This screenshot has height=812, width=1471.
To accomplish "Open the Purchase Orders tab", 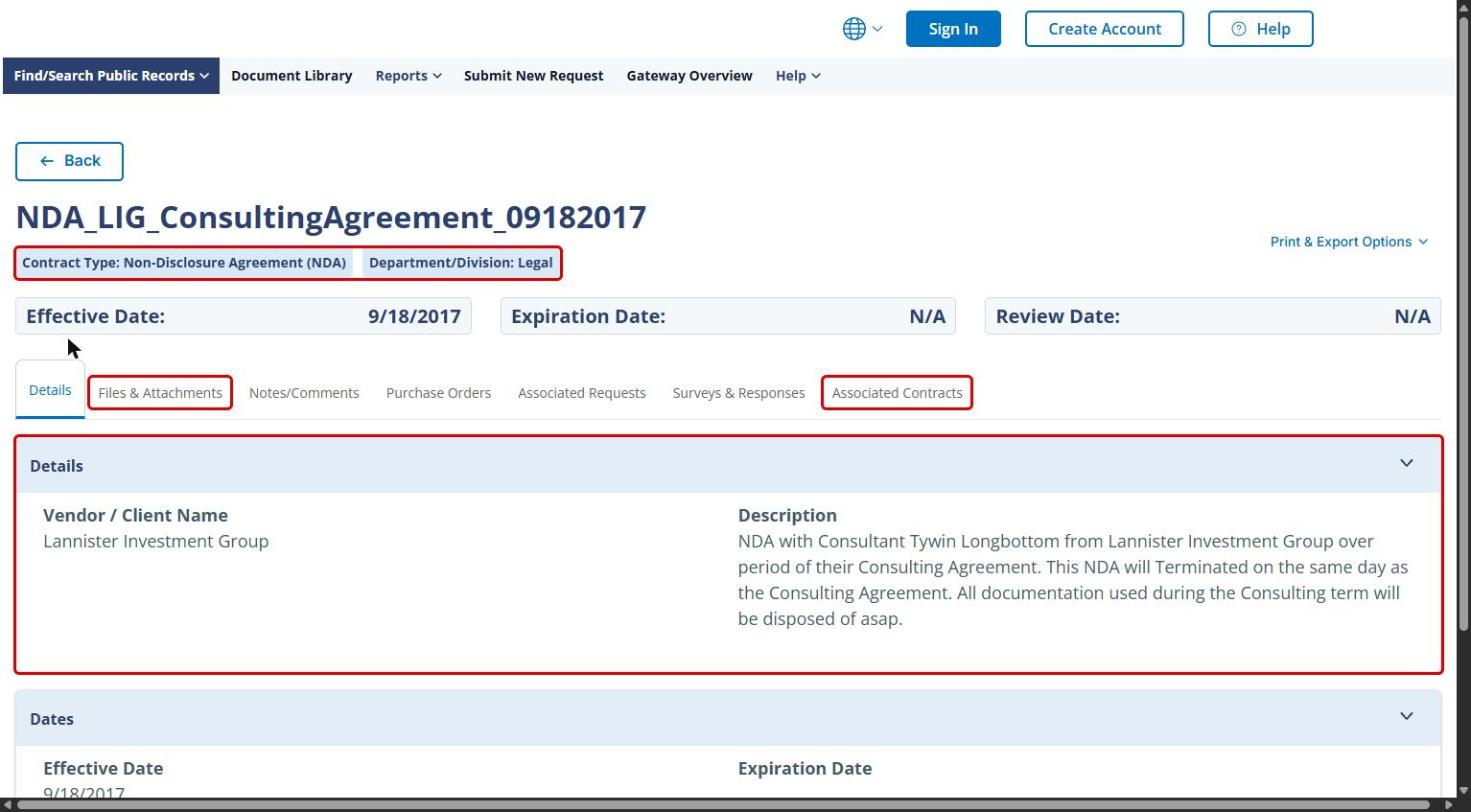I will click(x=438, y=393).
